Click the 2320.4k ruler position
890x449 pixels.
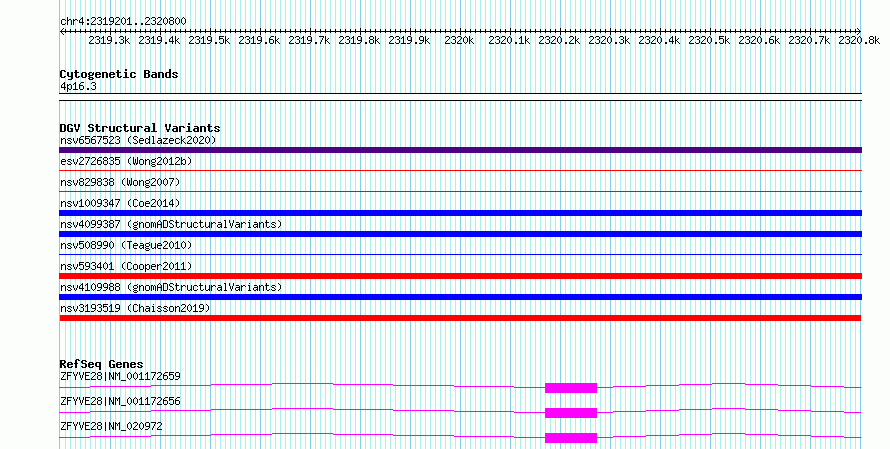(659, 40)
